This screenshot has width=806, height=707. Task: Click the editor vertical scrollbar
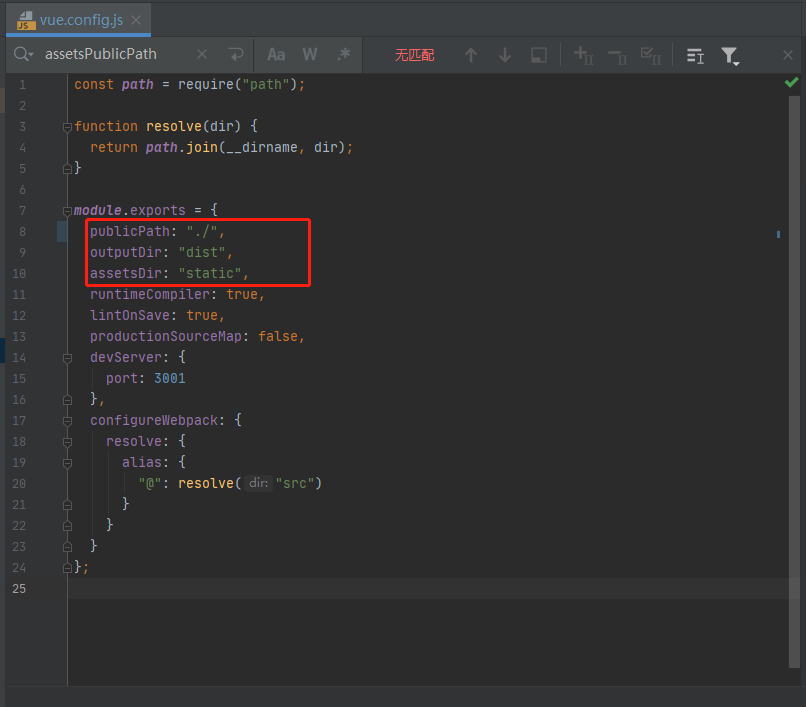(x=794, y=380)
